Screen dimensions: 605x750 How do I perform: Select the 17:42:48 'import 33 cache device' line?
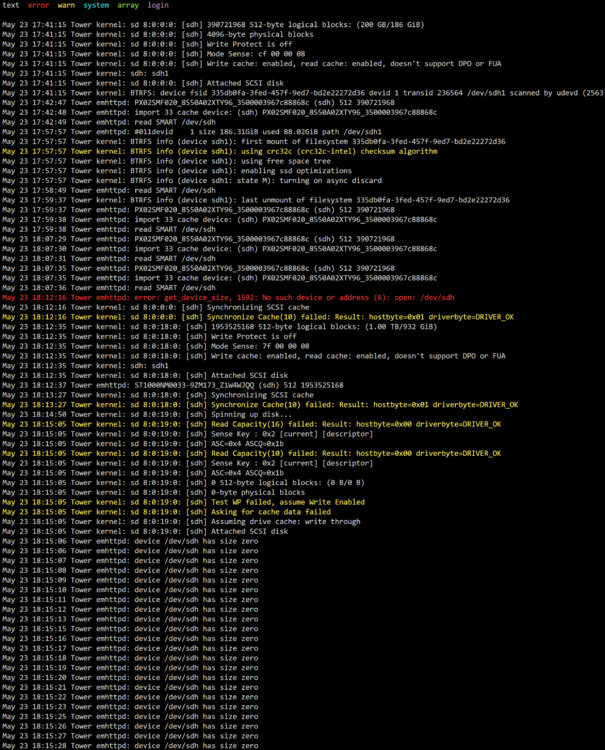tap(220, 112)
